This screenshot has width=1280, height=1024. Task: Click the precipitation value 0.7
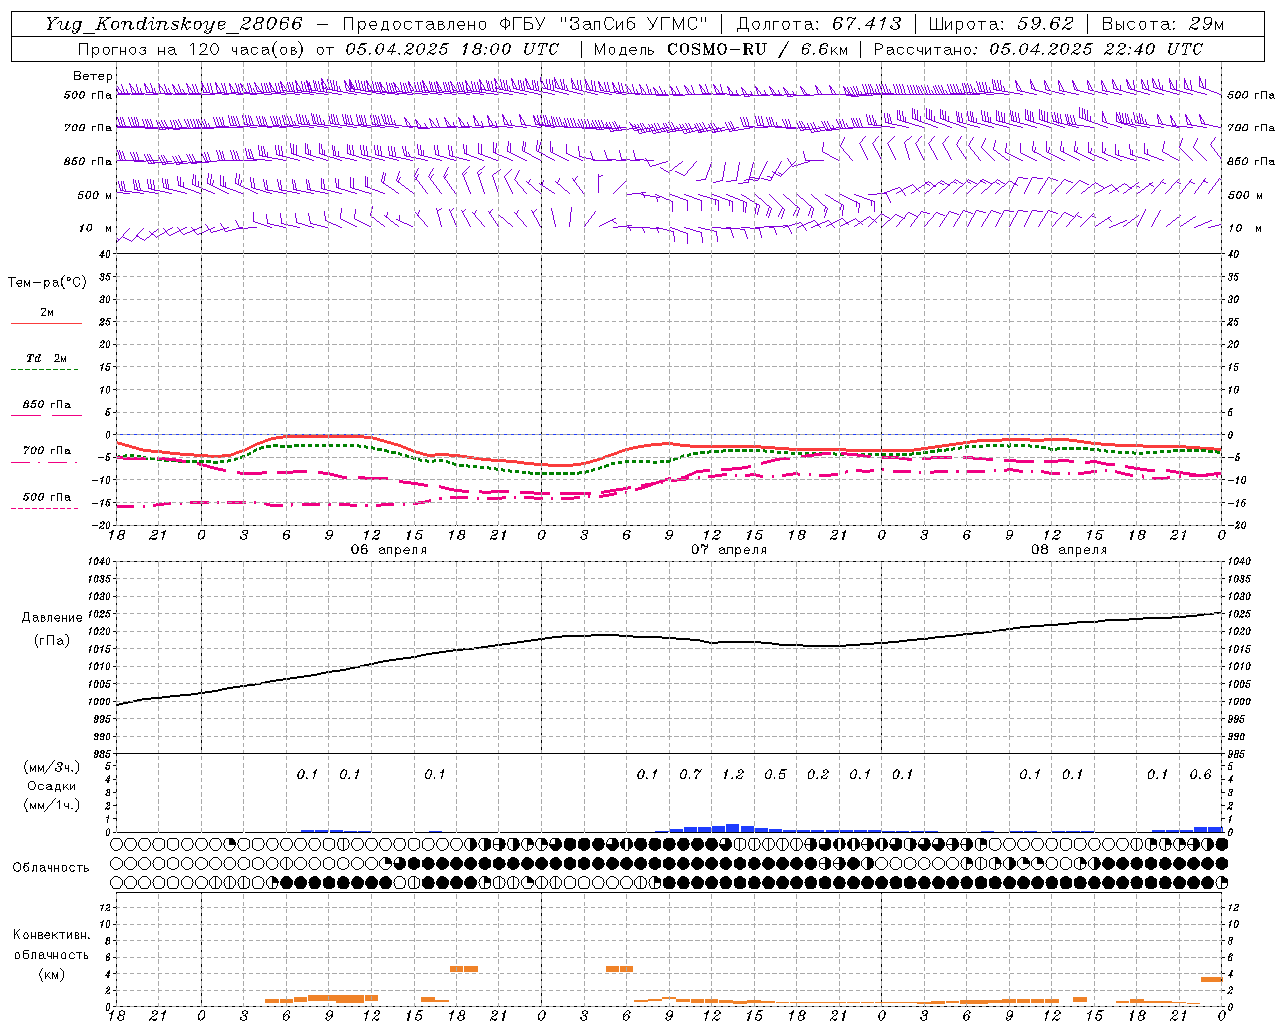(690, 775)
